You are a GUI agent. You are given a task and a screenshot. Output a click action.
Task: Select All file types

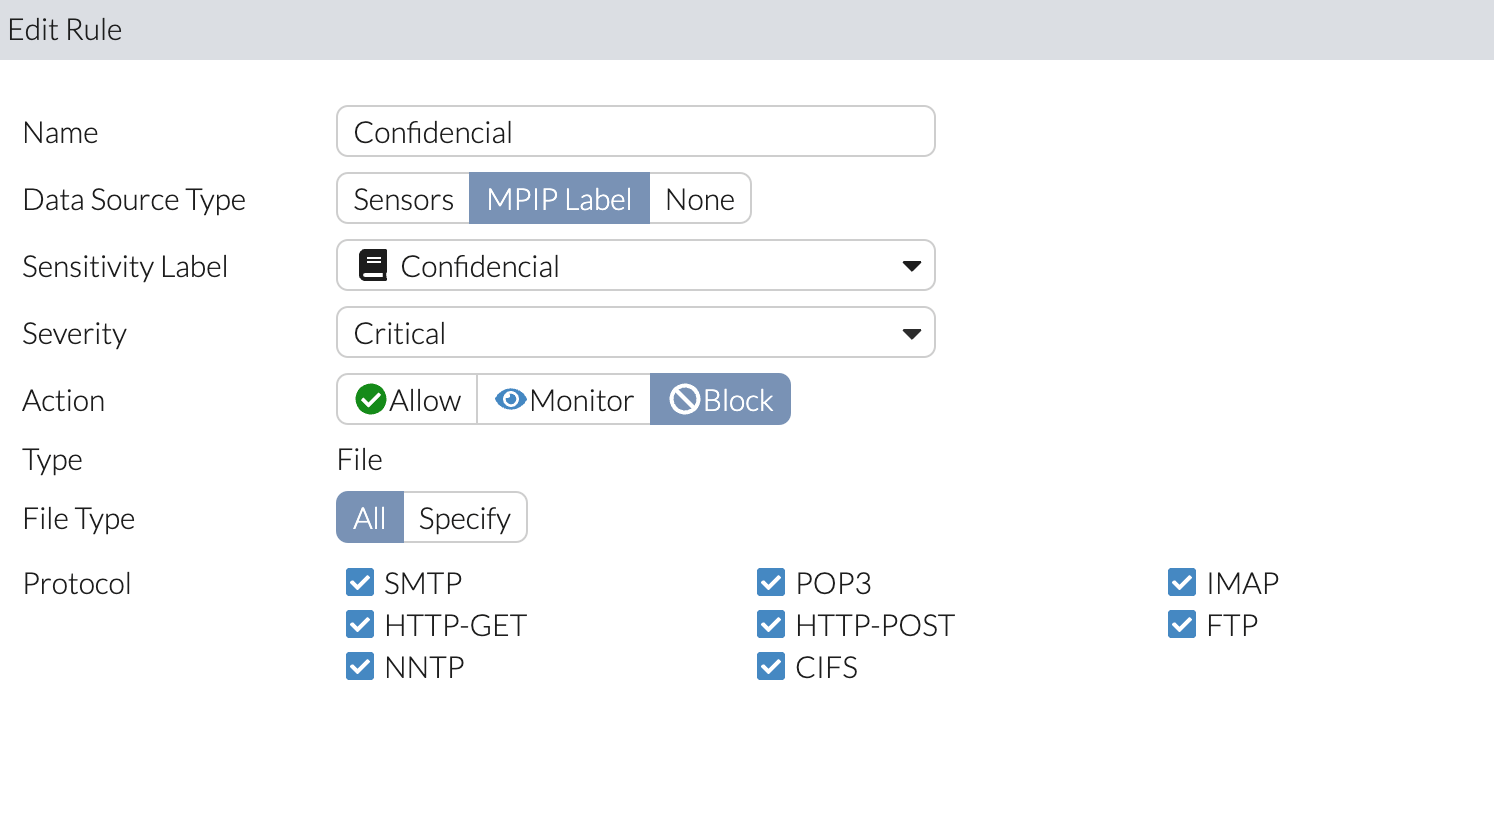pyautogui.click(x=369, y=518)
